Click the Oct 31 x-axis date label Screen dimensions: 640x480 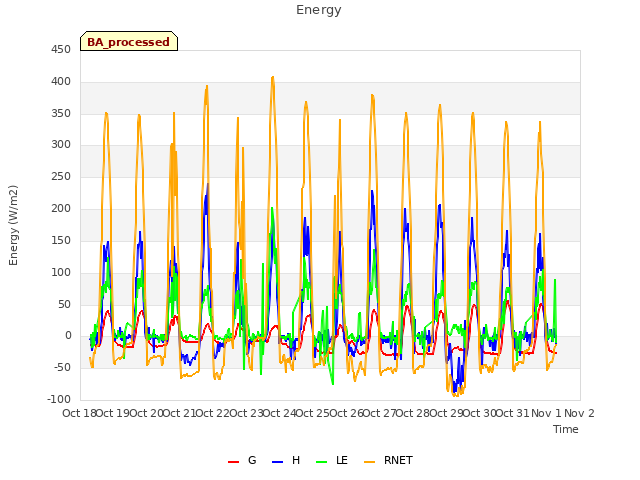tap(513, 413)
